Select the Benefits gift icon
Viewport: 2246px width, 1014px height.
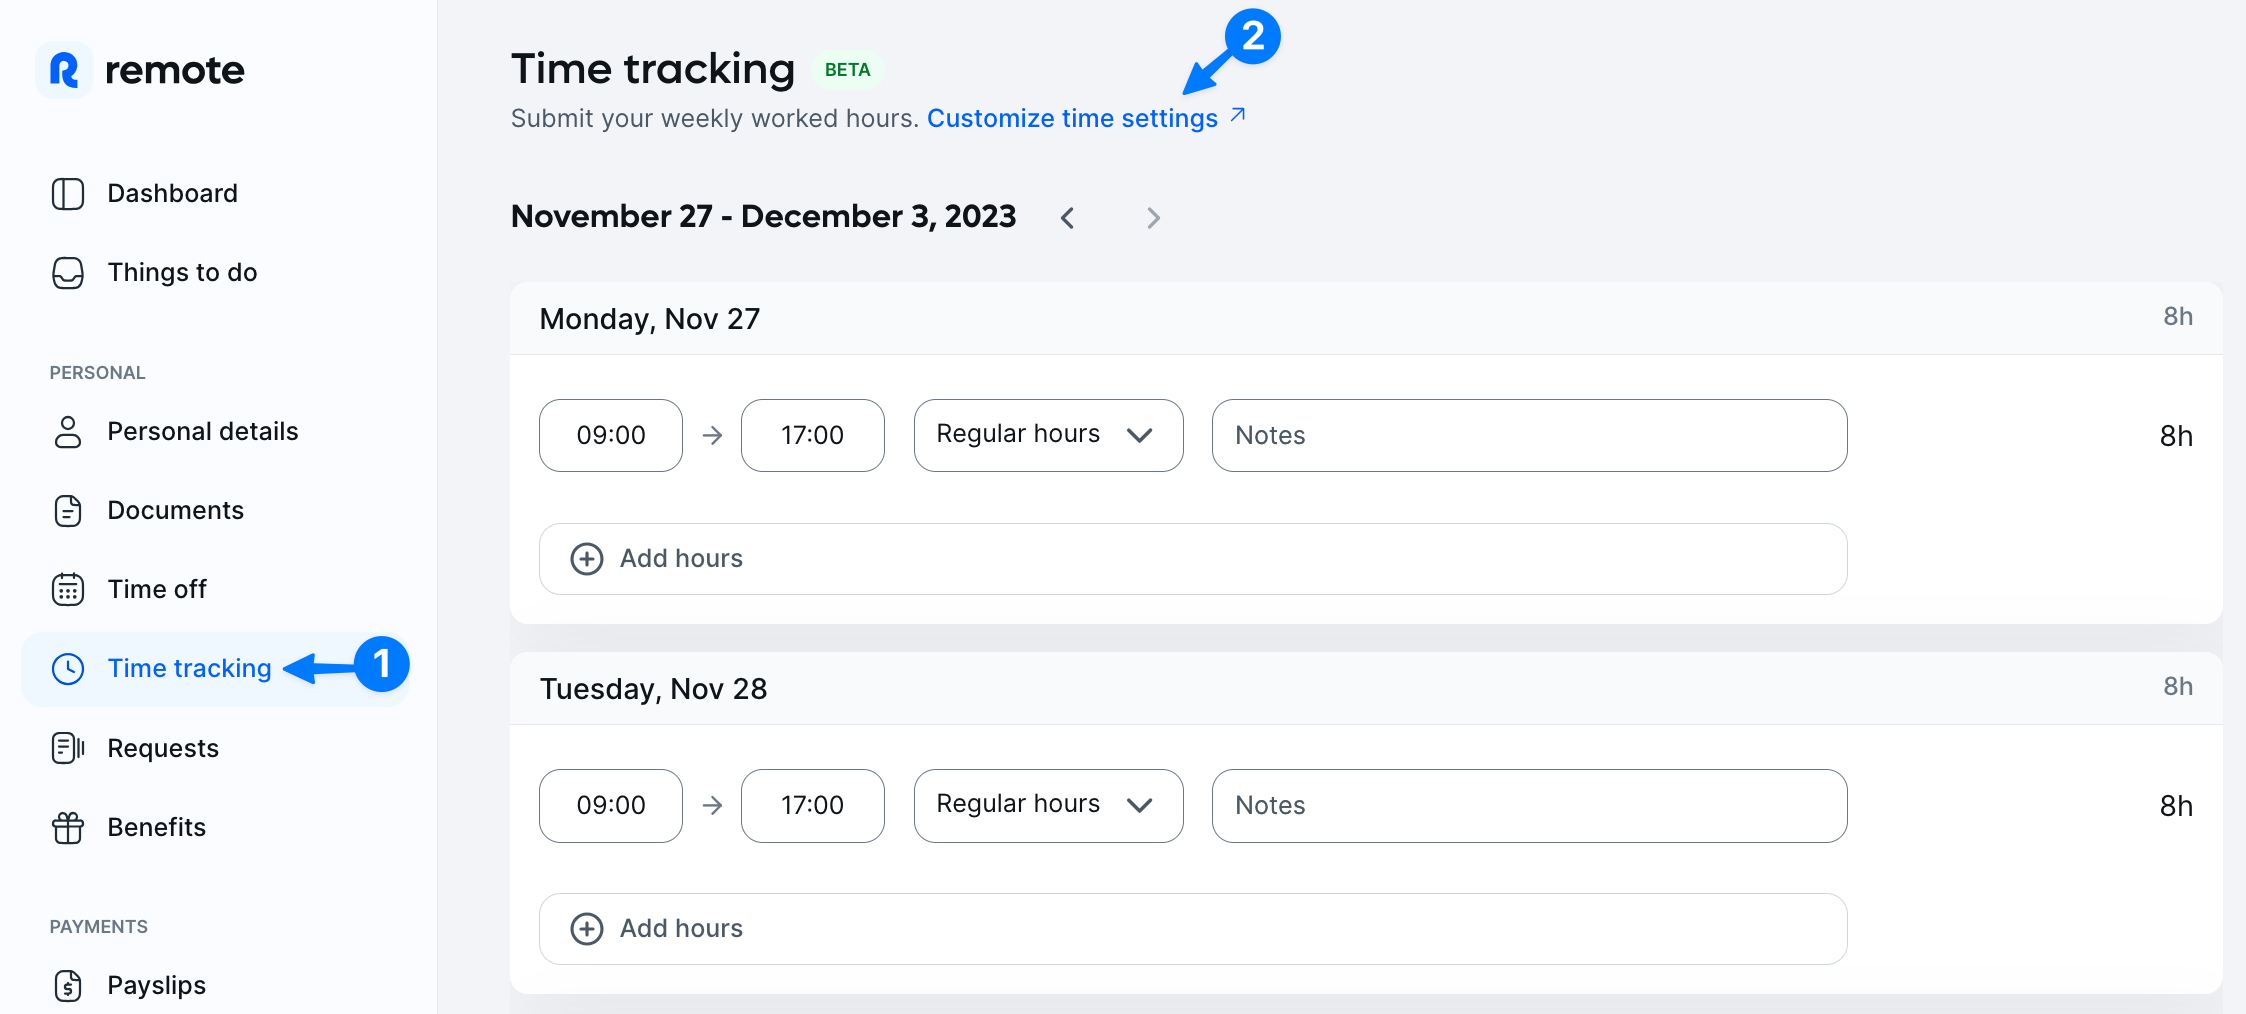pyautogui.click(x=67, y=827)
